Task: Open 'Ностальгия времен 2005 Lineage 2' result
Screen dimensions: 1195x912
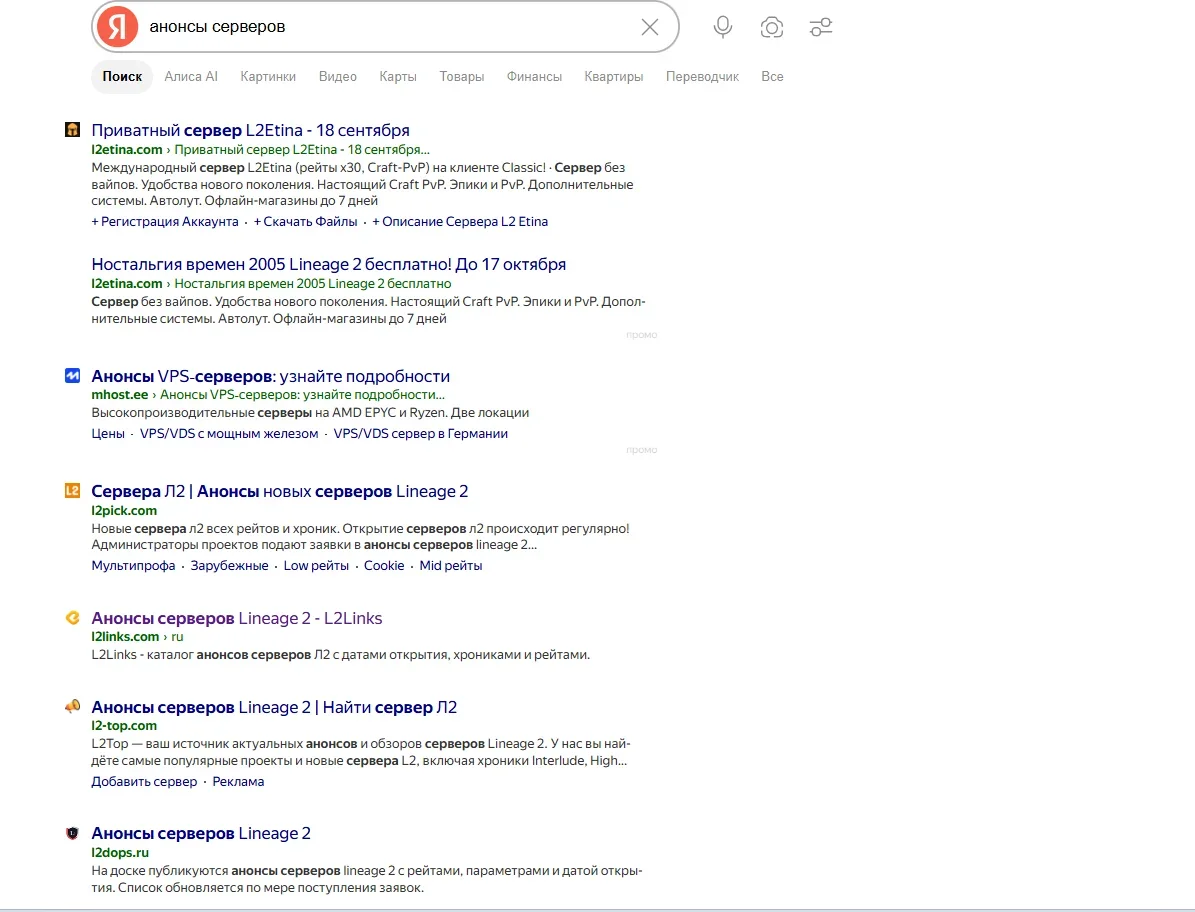Action: pos(328,264)
